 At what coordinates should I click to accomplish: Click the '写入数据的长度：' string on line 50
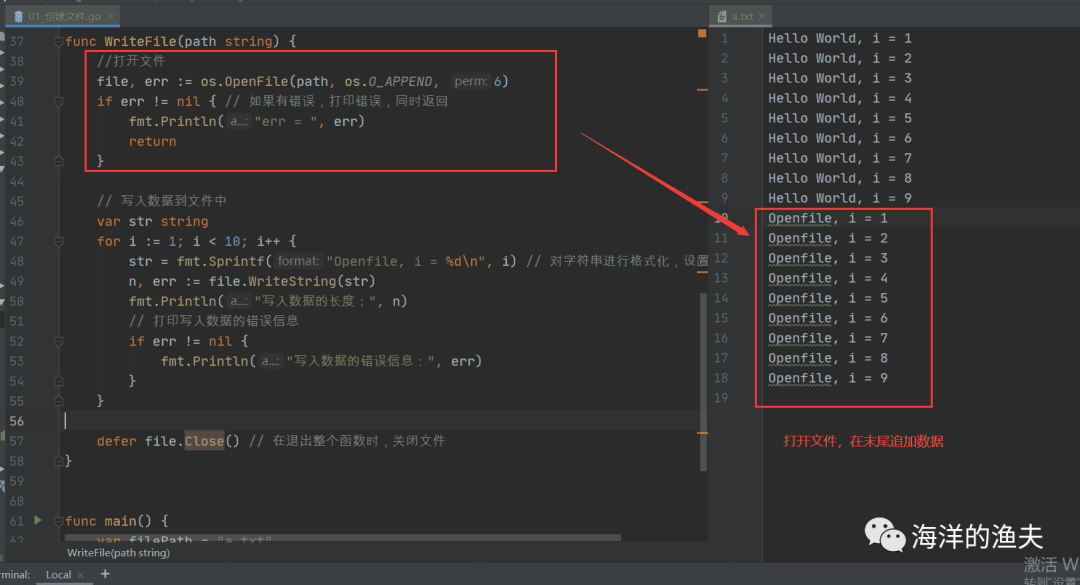tap(314, 301)
